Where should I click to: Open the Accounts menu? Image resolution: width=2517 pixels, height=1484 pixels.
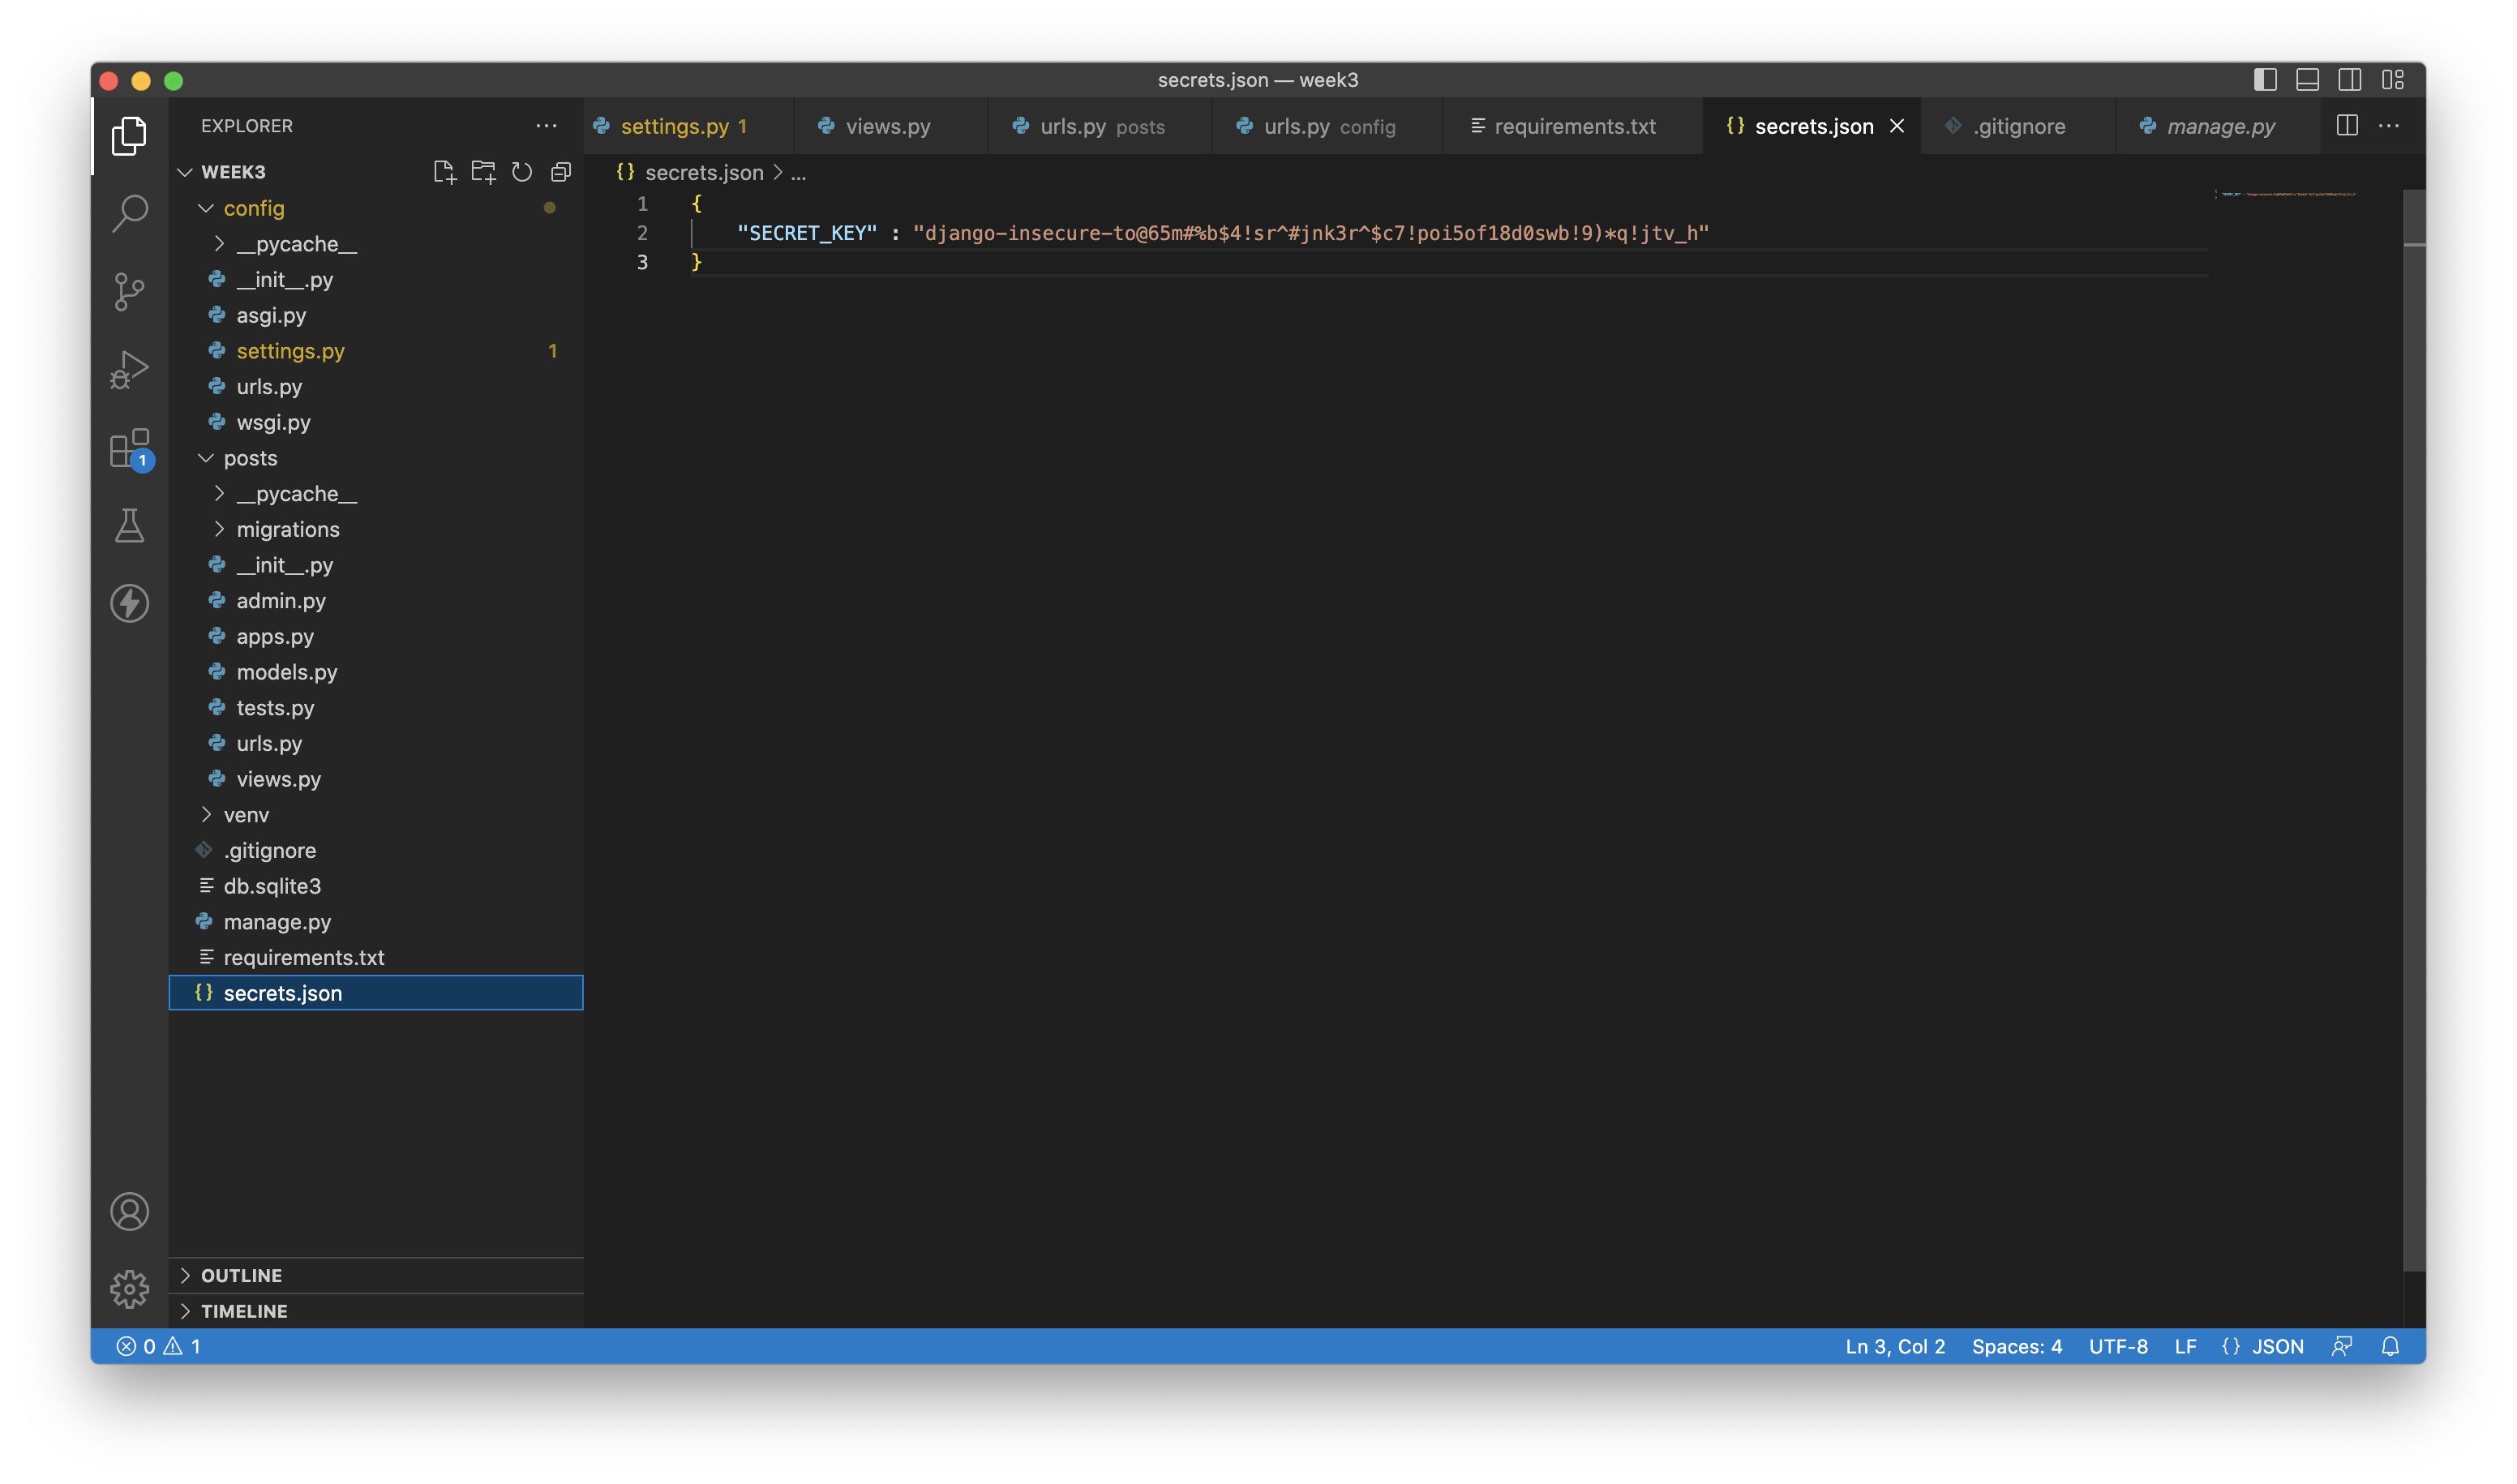point(130,1210)
